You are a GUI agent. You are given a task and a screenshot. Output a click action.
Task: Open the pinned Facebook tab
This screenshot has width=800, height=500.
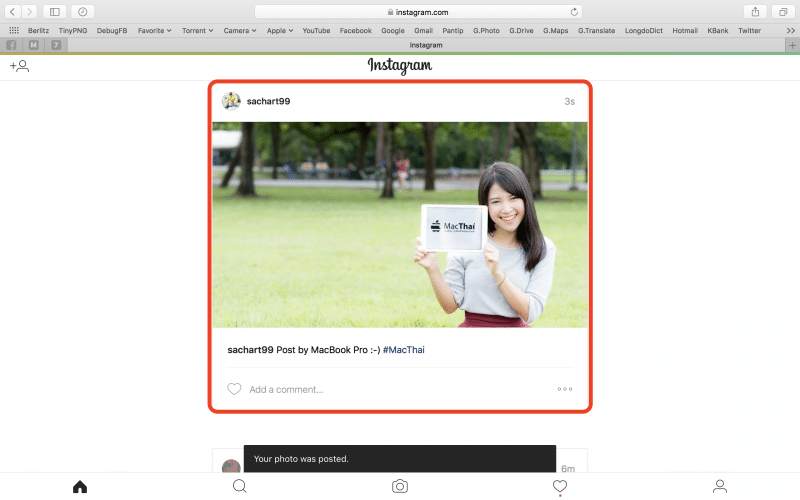click(11, 45)
